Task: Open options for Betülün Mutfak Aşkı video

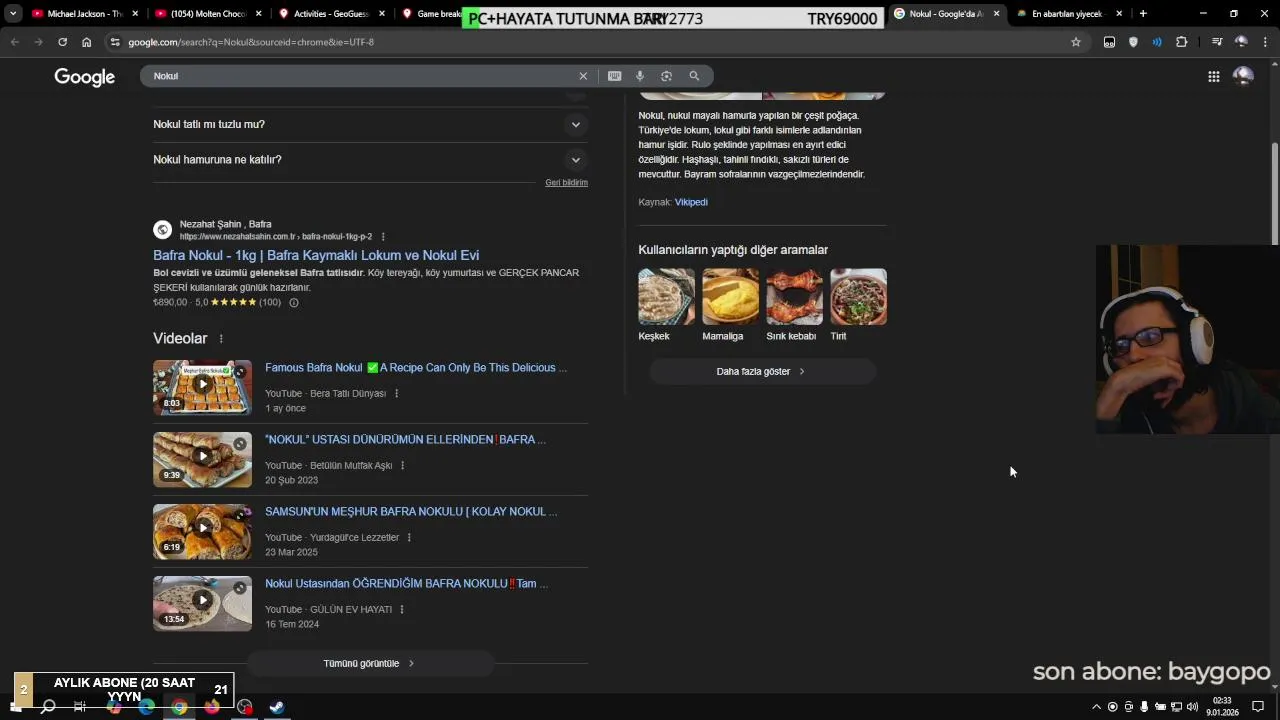Action: [403, 466]
